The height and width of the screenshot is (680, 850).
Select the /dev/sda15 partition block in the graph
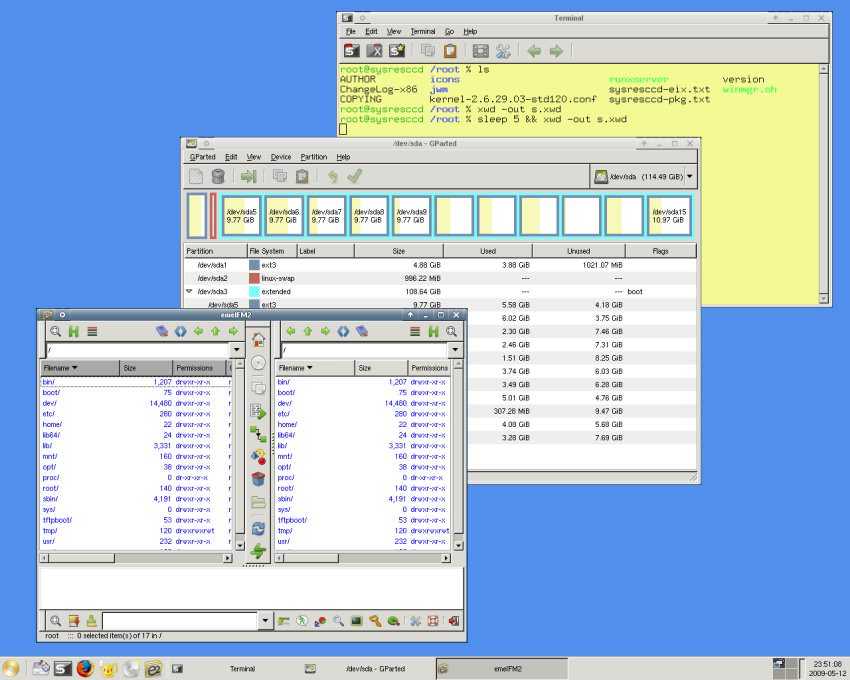click(x=669, y=216)
